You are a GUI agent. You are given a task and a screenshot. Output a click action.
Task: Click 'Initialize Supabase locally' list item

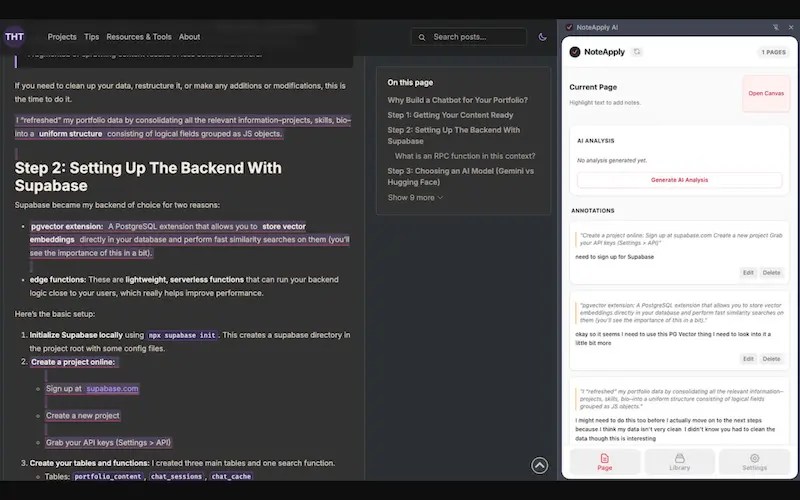[76, 335]
